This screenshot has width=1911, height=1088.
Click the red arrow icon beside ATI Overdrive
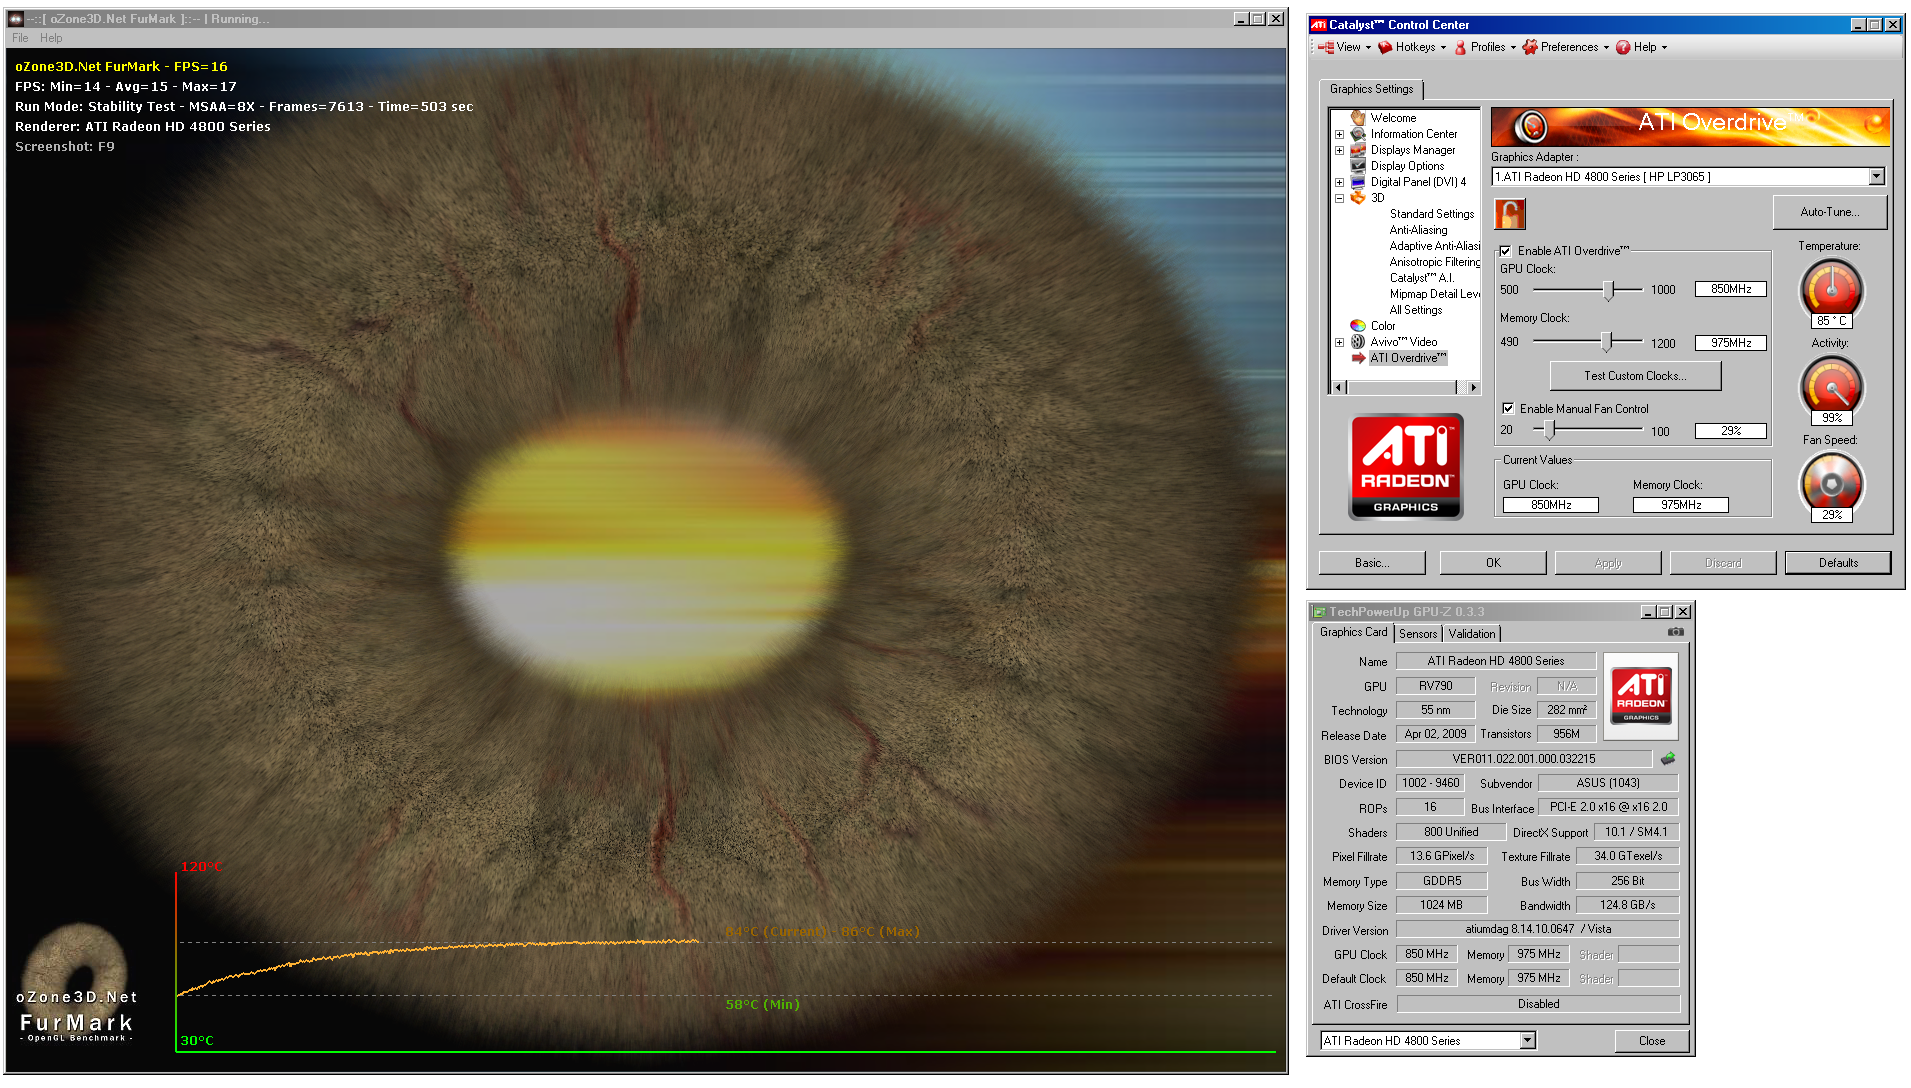pyautogui.click(x=1358, y=358)
